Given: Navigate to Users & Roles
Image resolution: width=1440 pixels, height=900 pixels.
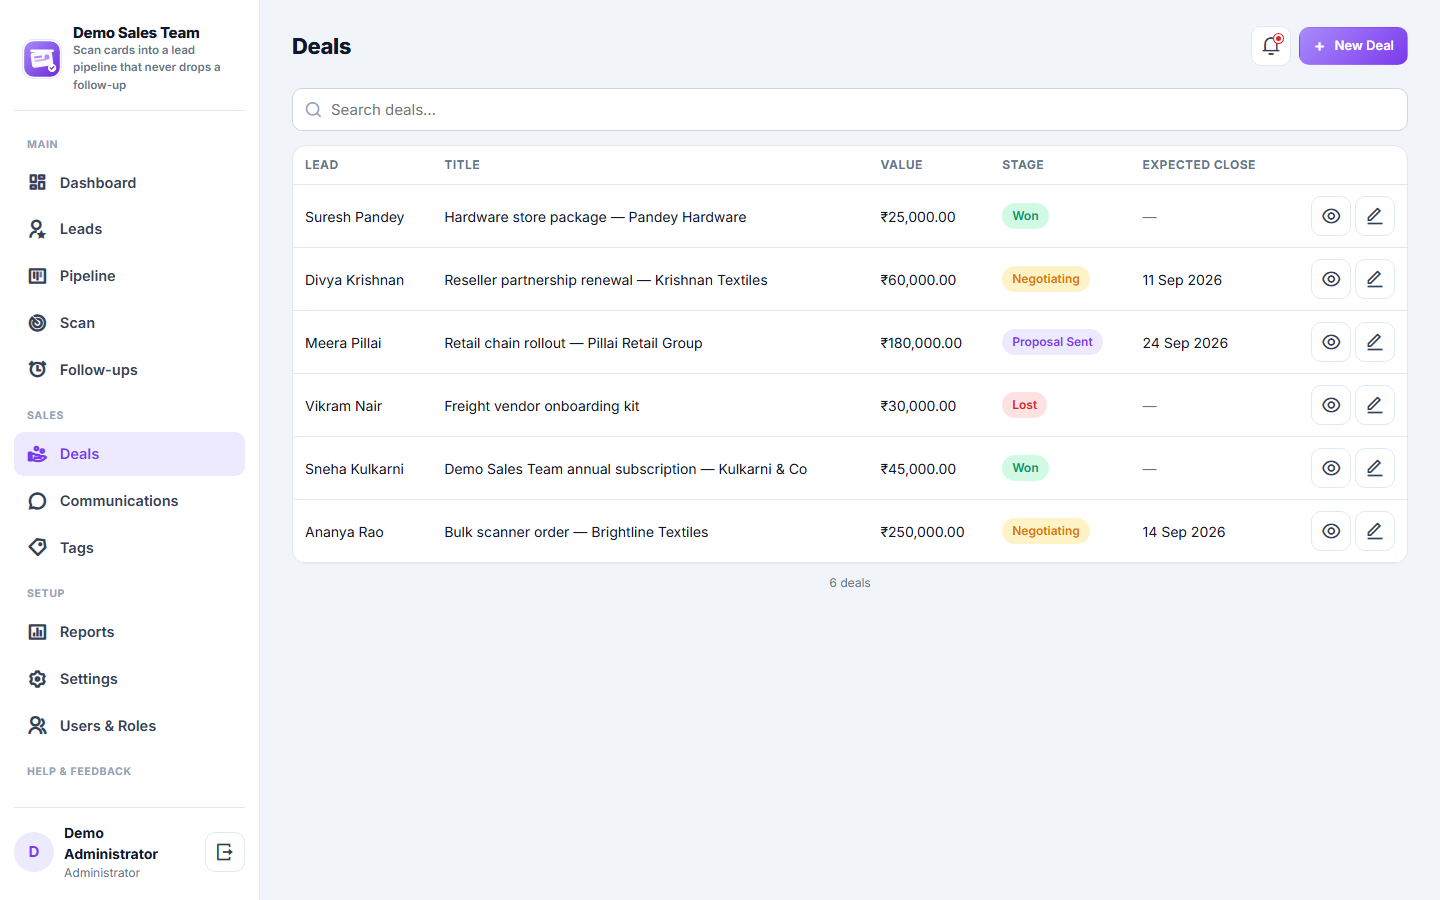Looking at the screenshot, I should pyautogui.click(x=129, y=726).
